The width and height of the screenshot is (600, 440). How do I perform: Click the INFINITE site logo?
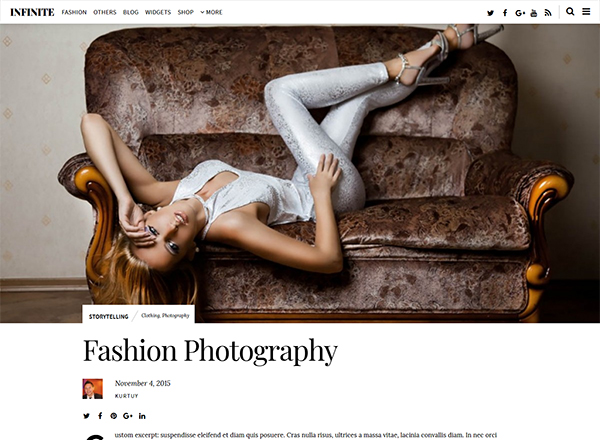tap(32, 12)
